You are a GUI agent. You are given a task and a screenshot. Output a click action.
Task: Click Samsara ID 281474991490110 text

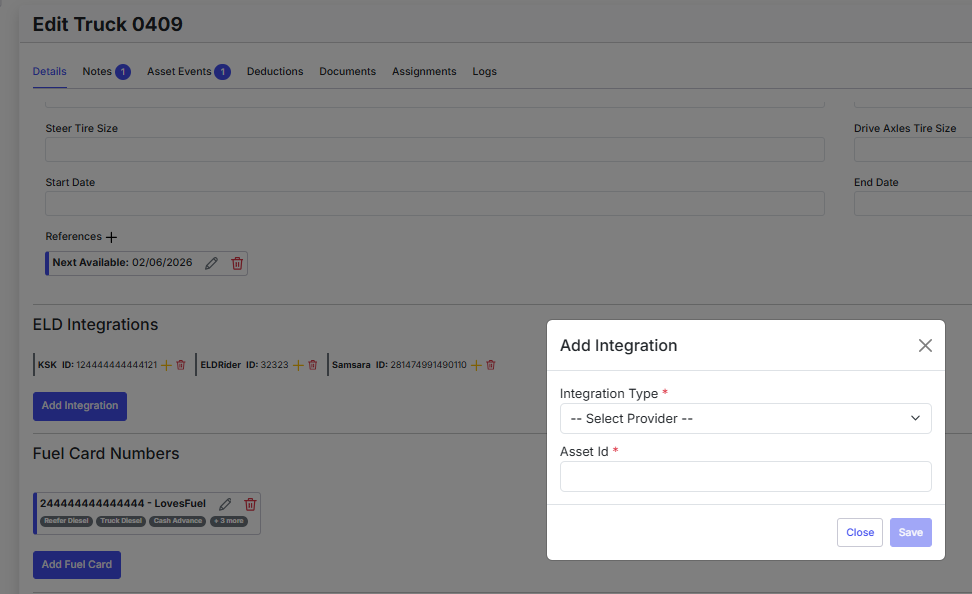coord(399,365)
